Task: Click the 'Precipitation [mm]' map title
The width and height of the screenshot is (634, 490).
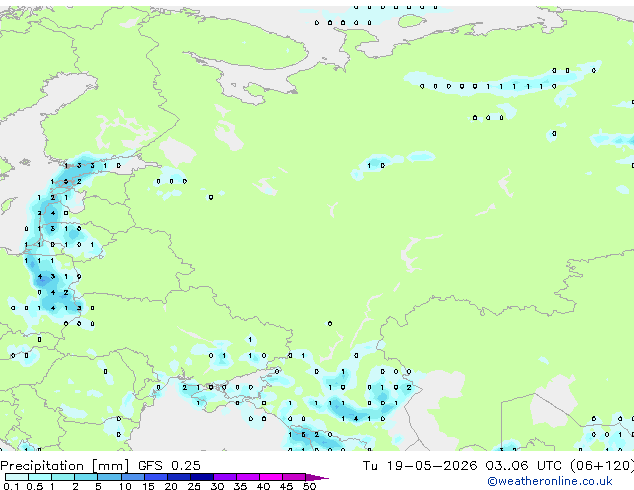Action: pyautogui.click(x=65, y=466)
